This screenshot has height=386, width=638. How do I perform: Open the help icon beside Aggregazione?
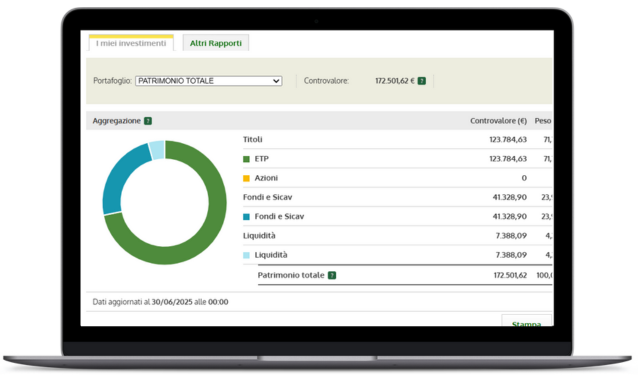pos(148,121)
